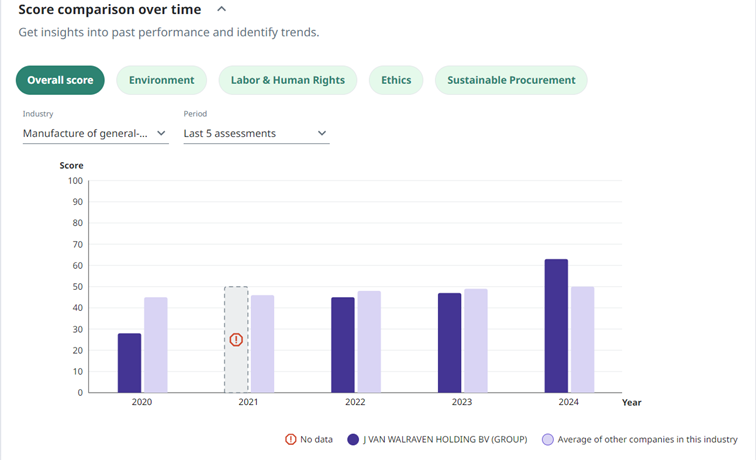Collapse the Score comparison over time section
The width and height of the screenshot is (756, 460).
pyautogui.click(x=221, y=10)
